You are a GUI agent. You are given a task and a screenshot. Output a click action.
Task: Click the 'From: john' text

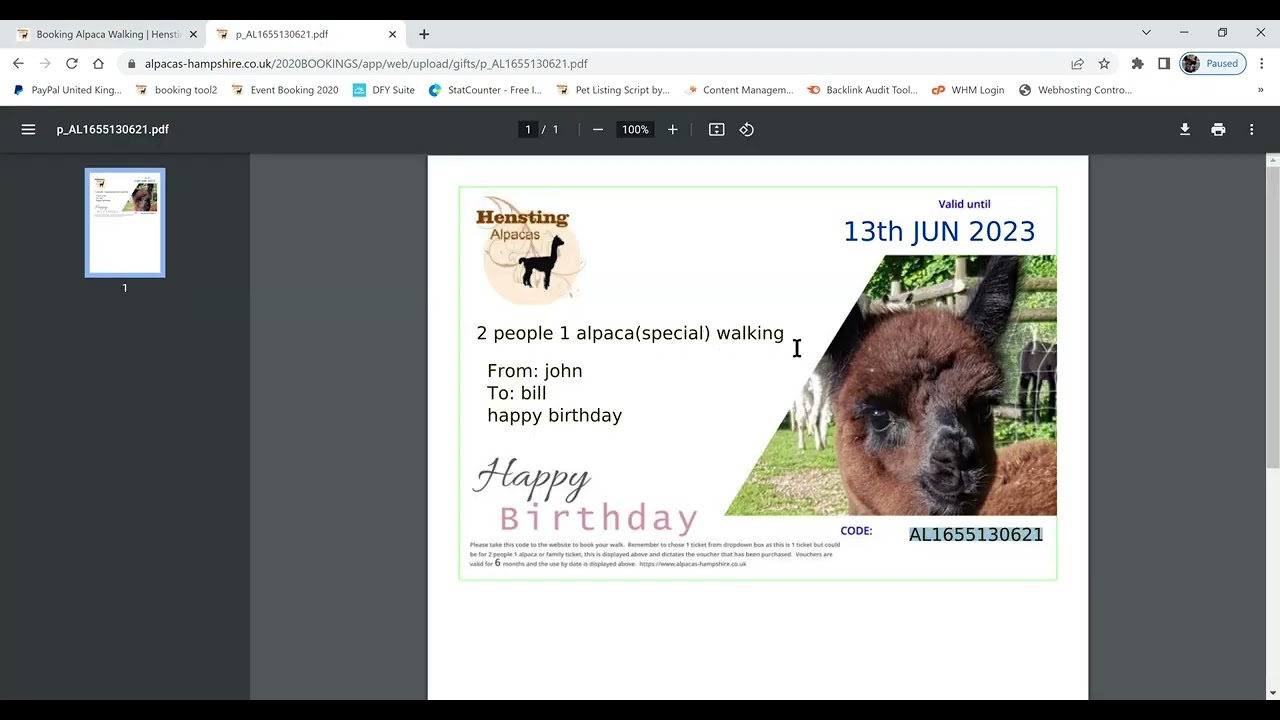[535, 371]
